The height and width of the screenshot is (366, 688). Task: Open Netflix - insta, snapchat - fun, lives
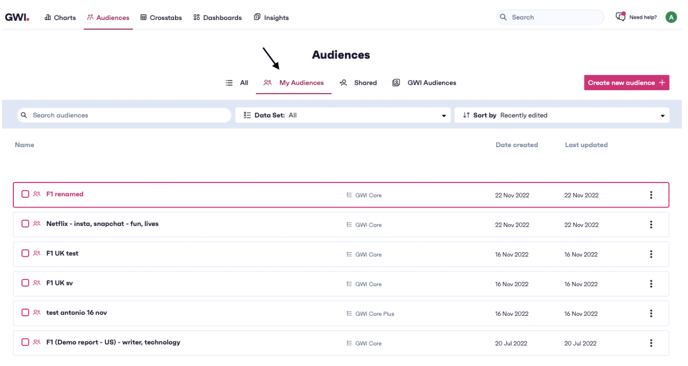[x=102, y=224]
